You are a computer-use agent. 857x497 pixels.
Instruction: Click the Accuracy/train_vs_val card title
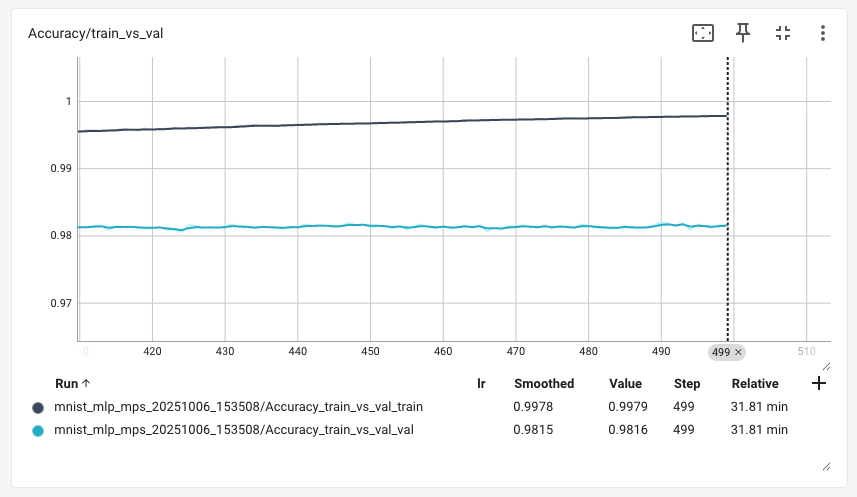(x=95, y=33)
